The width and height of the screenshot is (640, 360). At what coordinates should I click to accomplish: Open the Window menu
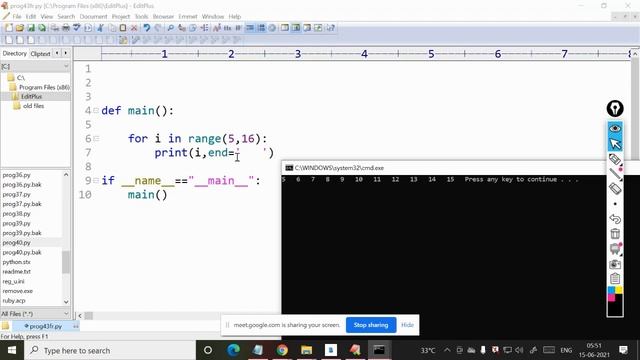click(213, 16)
